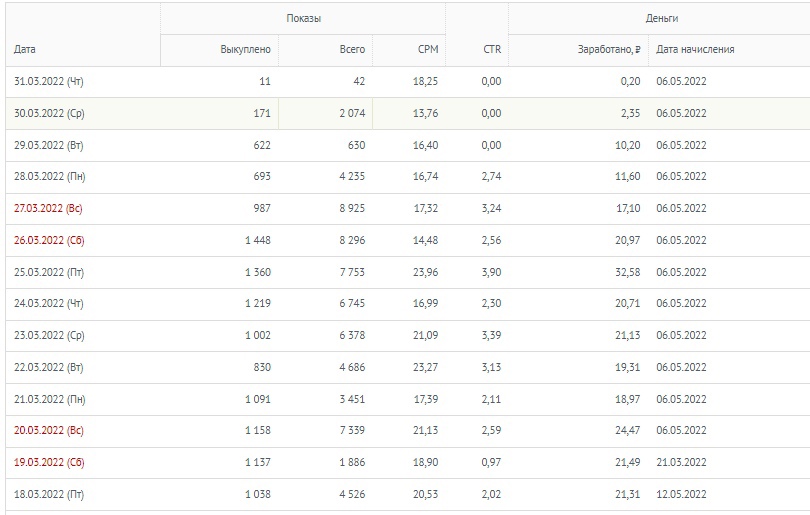810x515 pixels.
Task: Click the red 19.03.2022 (Сб) date
Action: pyautogui.click(x=49, y=462)
